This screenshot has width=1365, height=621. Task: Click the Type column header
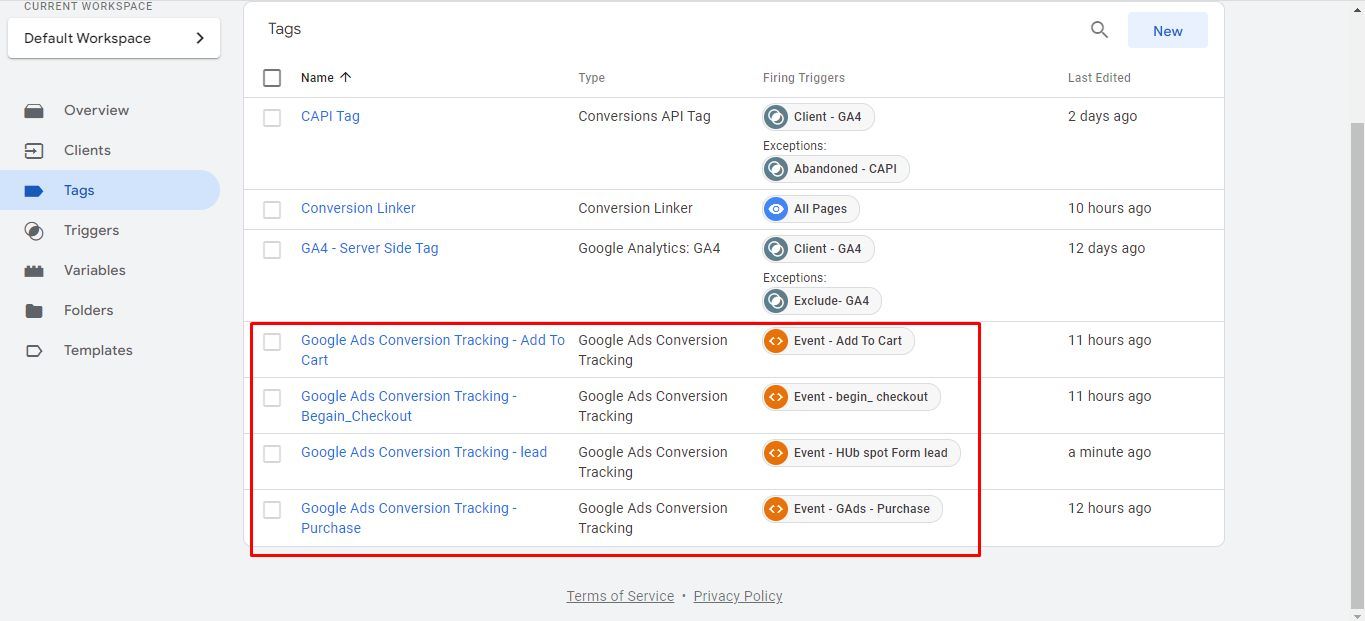[x=591, y=78]
